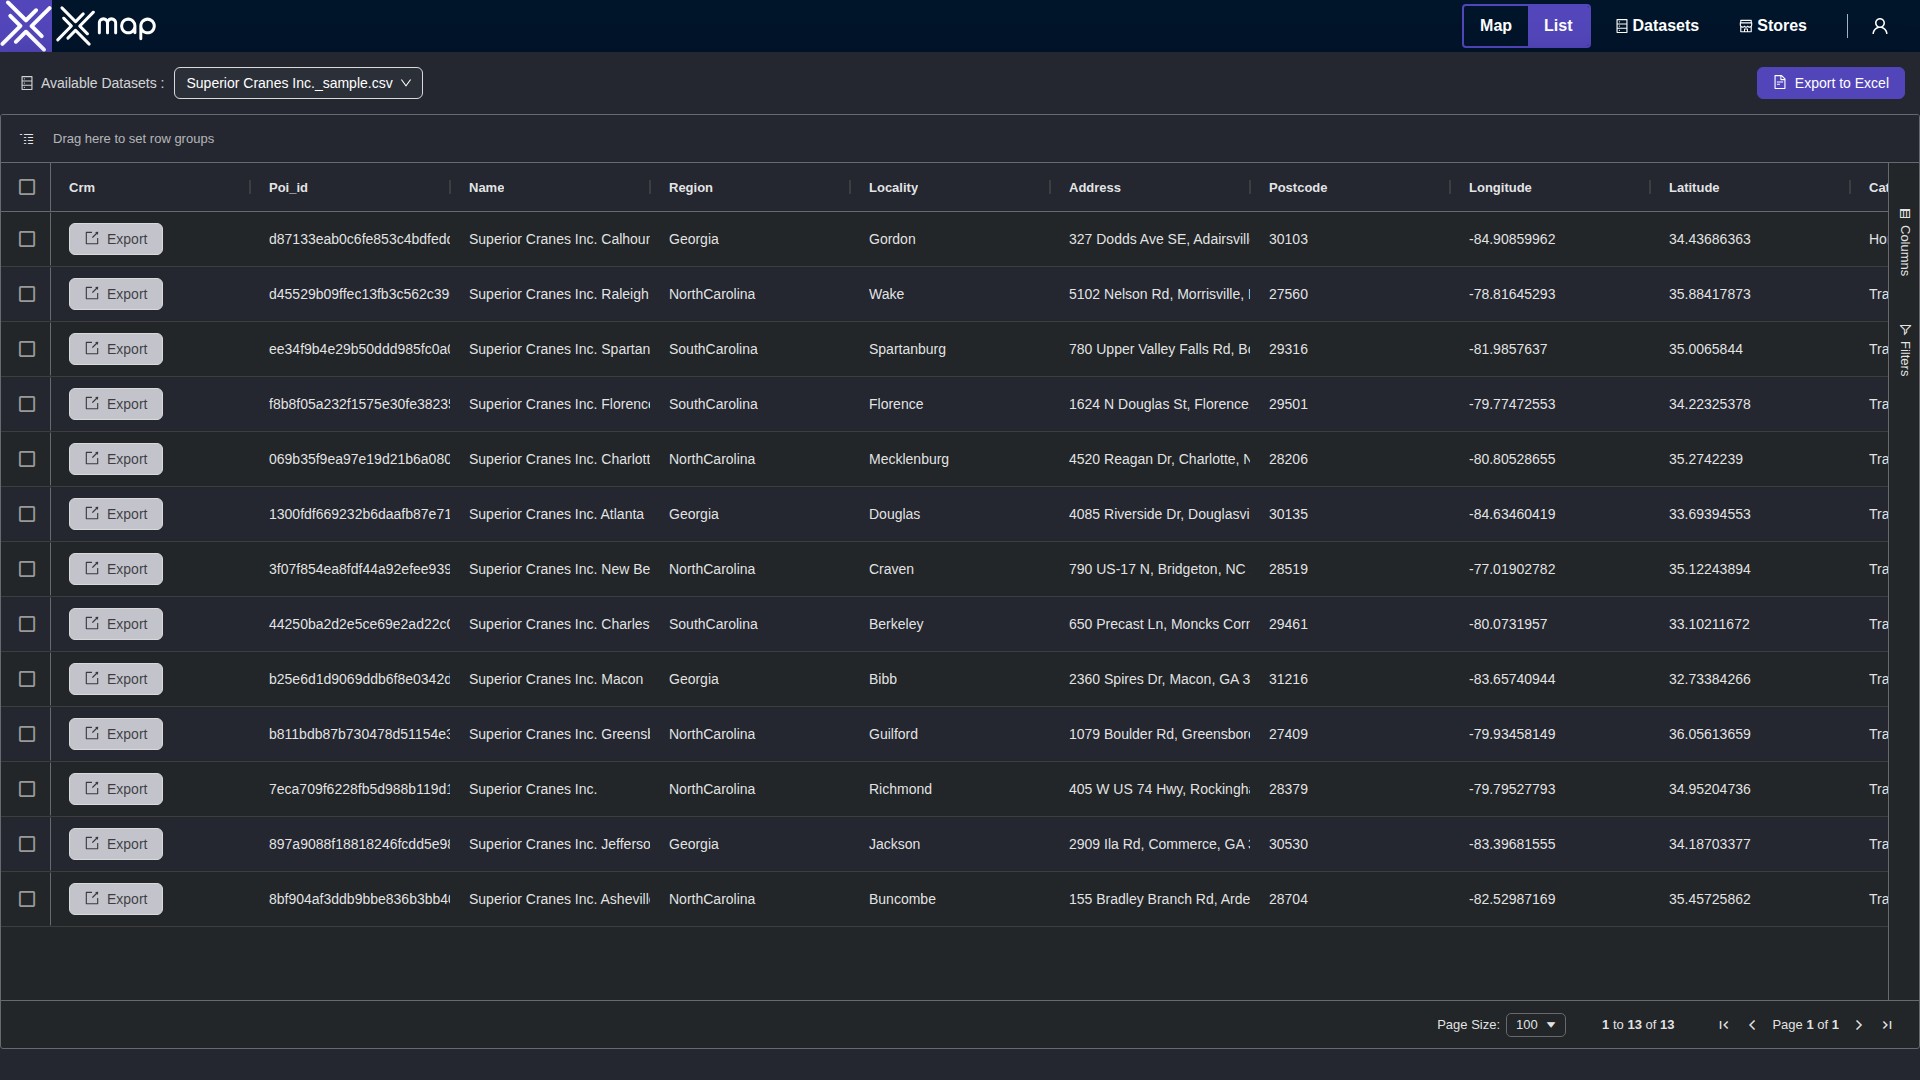Open the Stores menu

tap(1773, 26)
